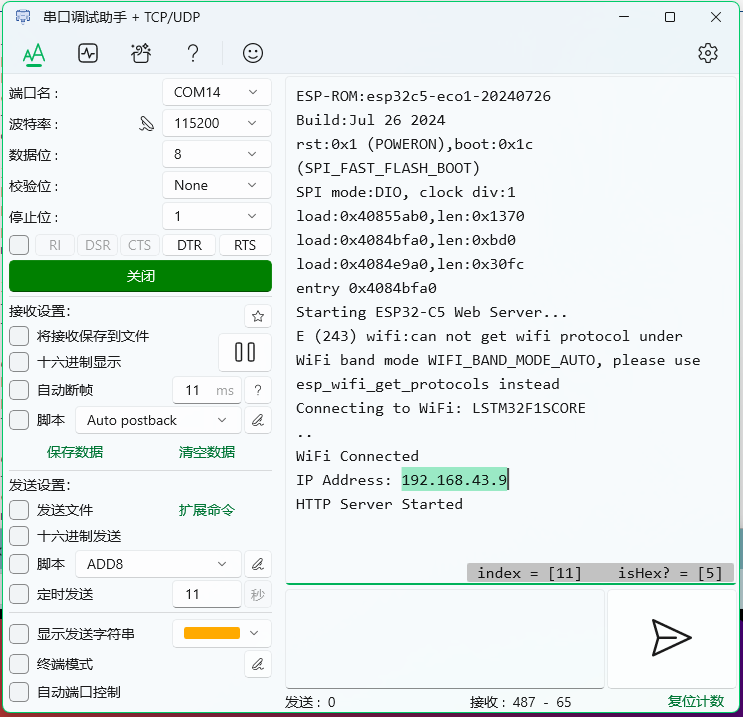Expand the 115200 baud rate dropdown
Image resolution: width=743 pixels, height=717 pixels.
point(216,123)
